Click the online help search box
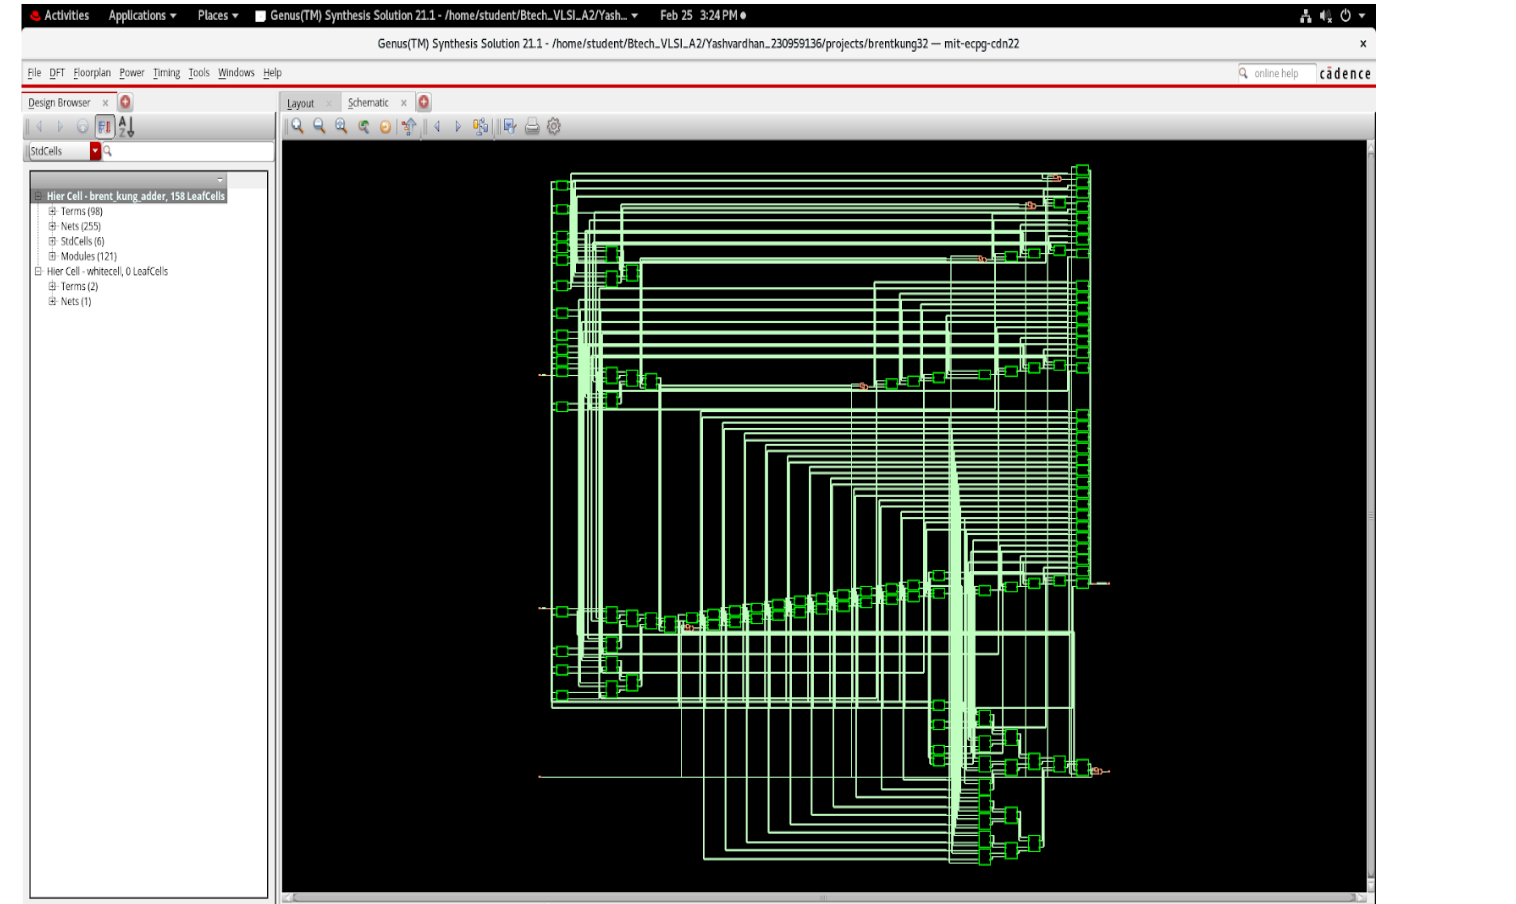The width and height of the screenshot is (1516, 904). (1280, 73)
